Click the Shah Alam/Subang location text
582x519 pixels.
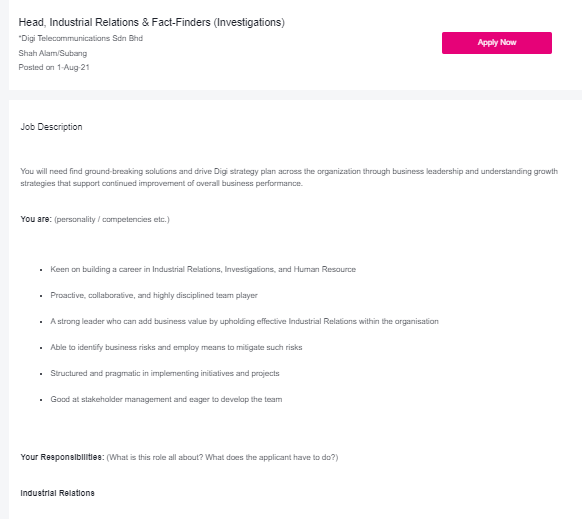(53, 53)
